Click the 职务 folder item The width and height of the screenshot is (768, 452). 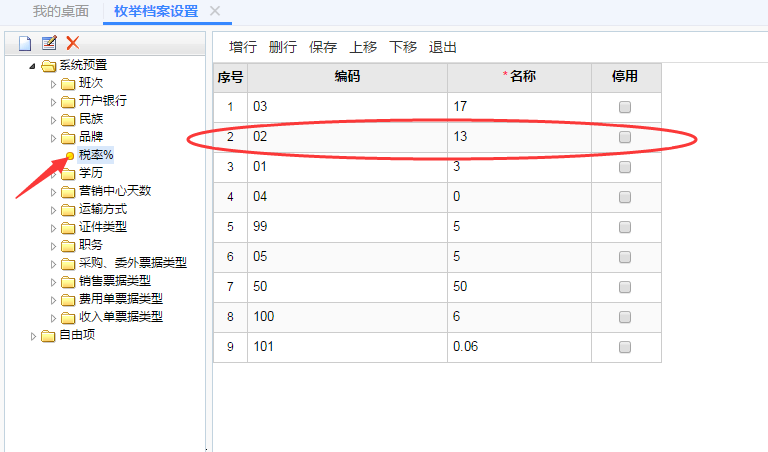[90, 245]
